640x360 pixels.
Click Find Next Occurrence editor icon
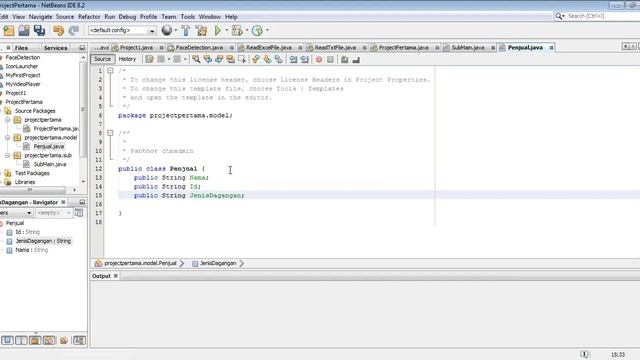coord(219,60)
